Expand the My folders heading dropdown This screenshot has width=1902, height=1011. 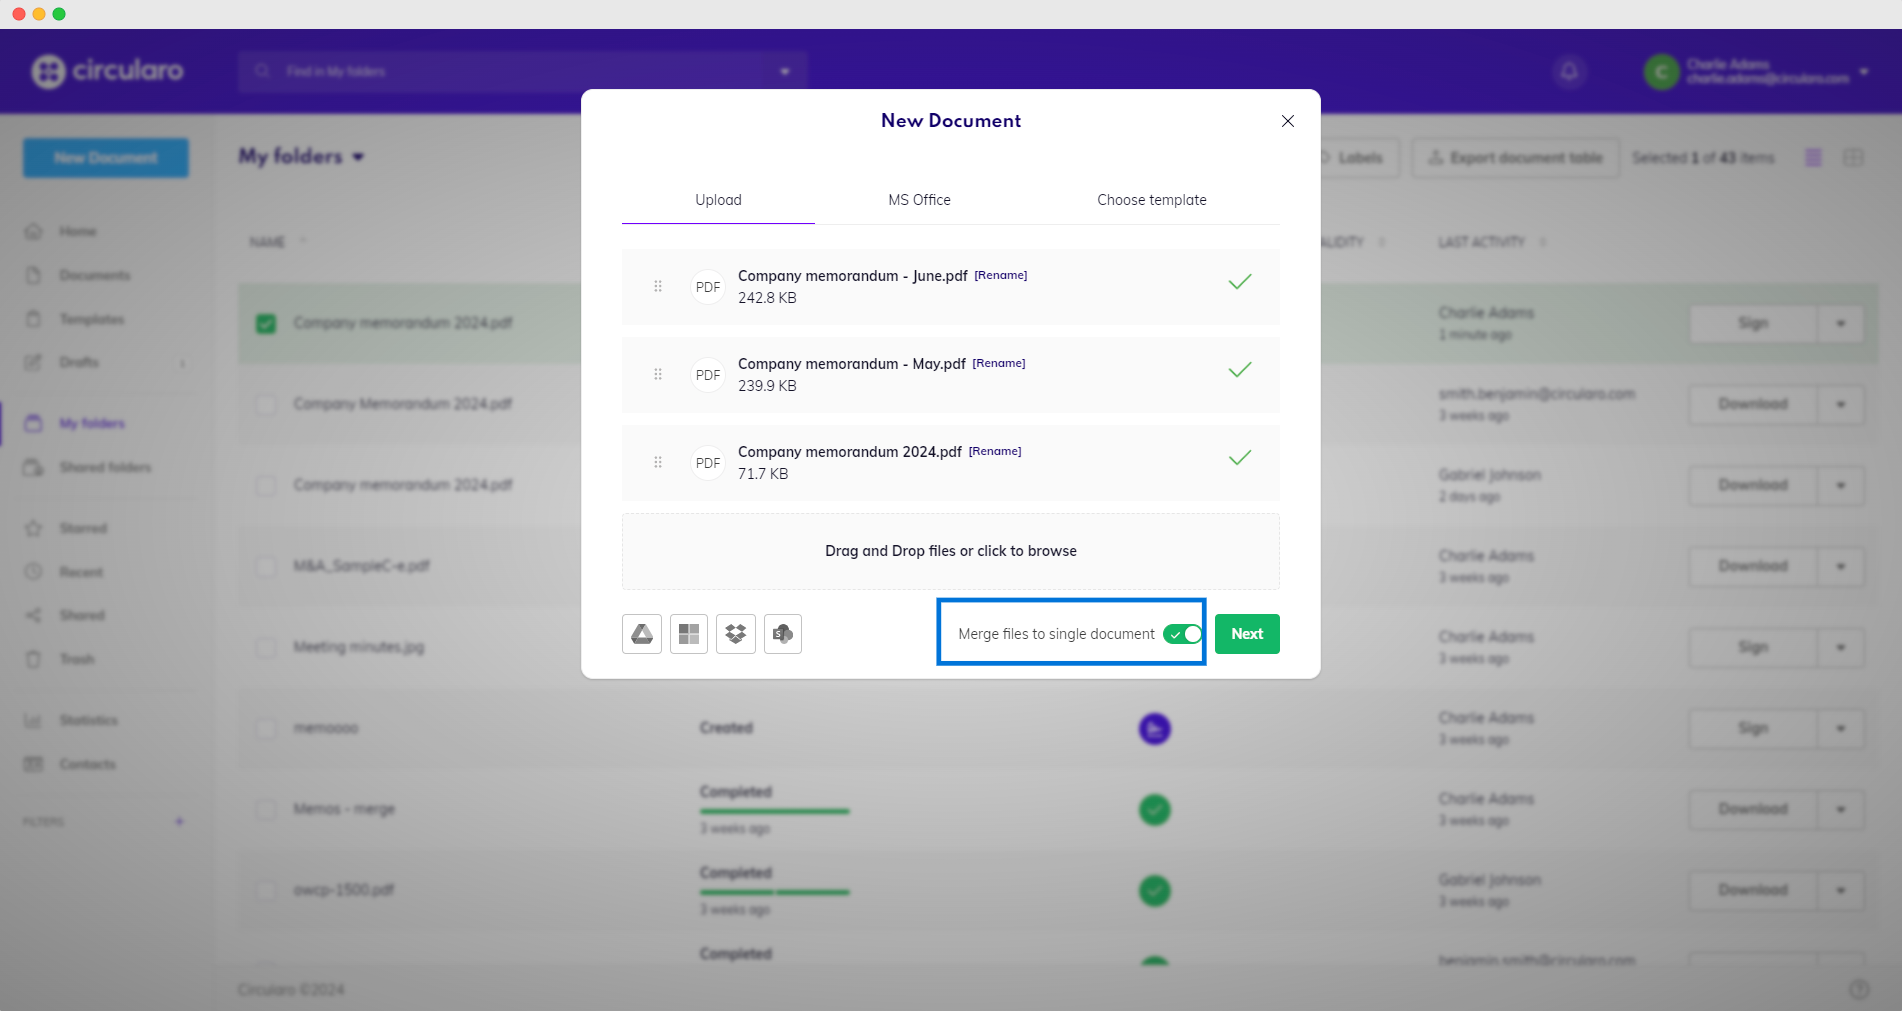coord(359,157)
